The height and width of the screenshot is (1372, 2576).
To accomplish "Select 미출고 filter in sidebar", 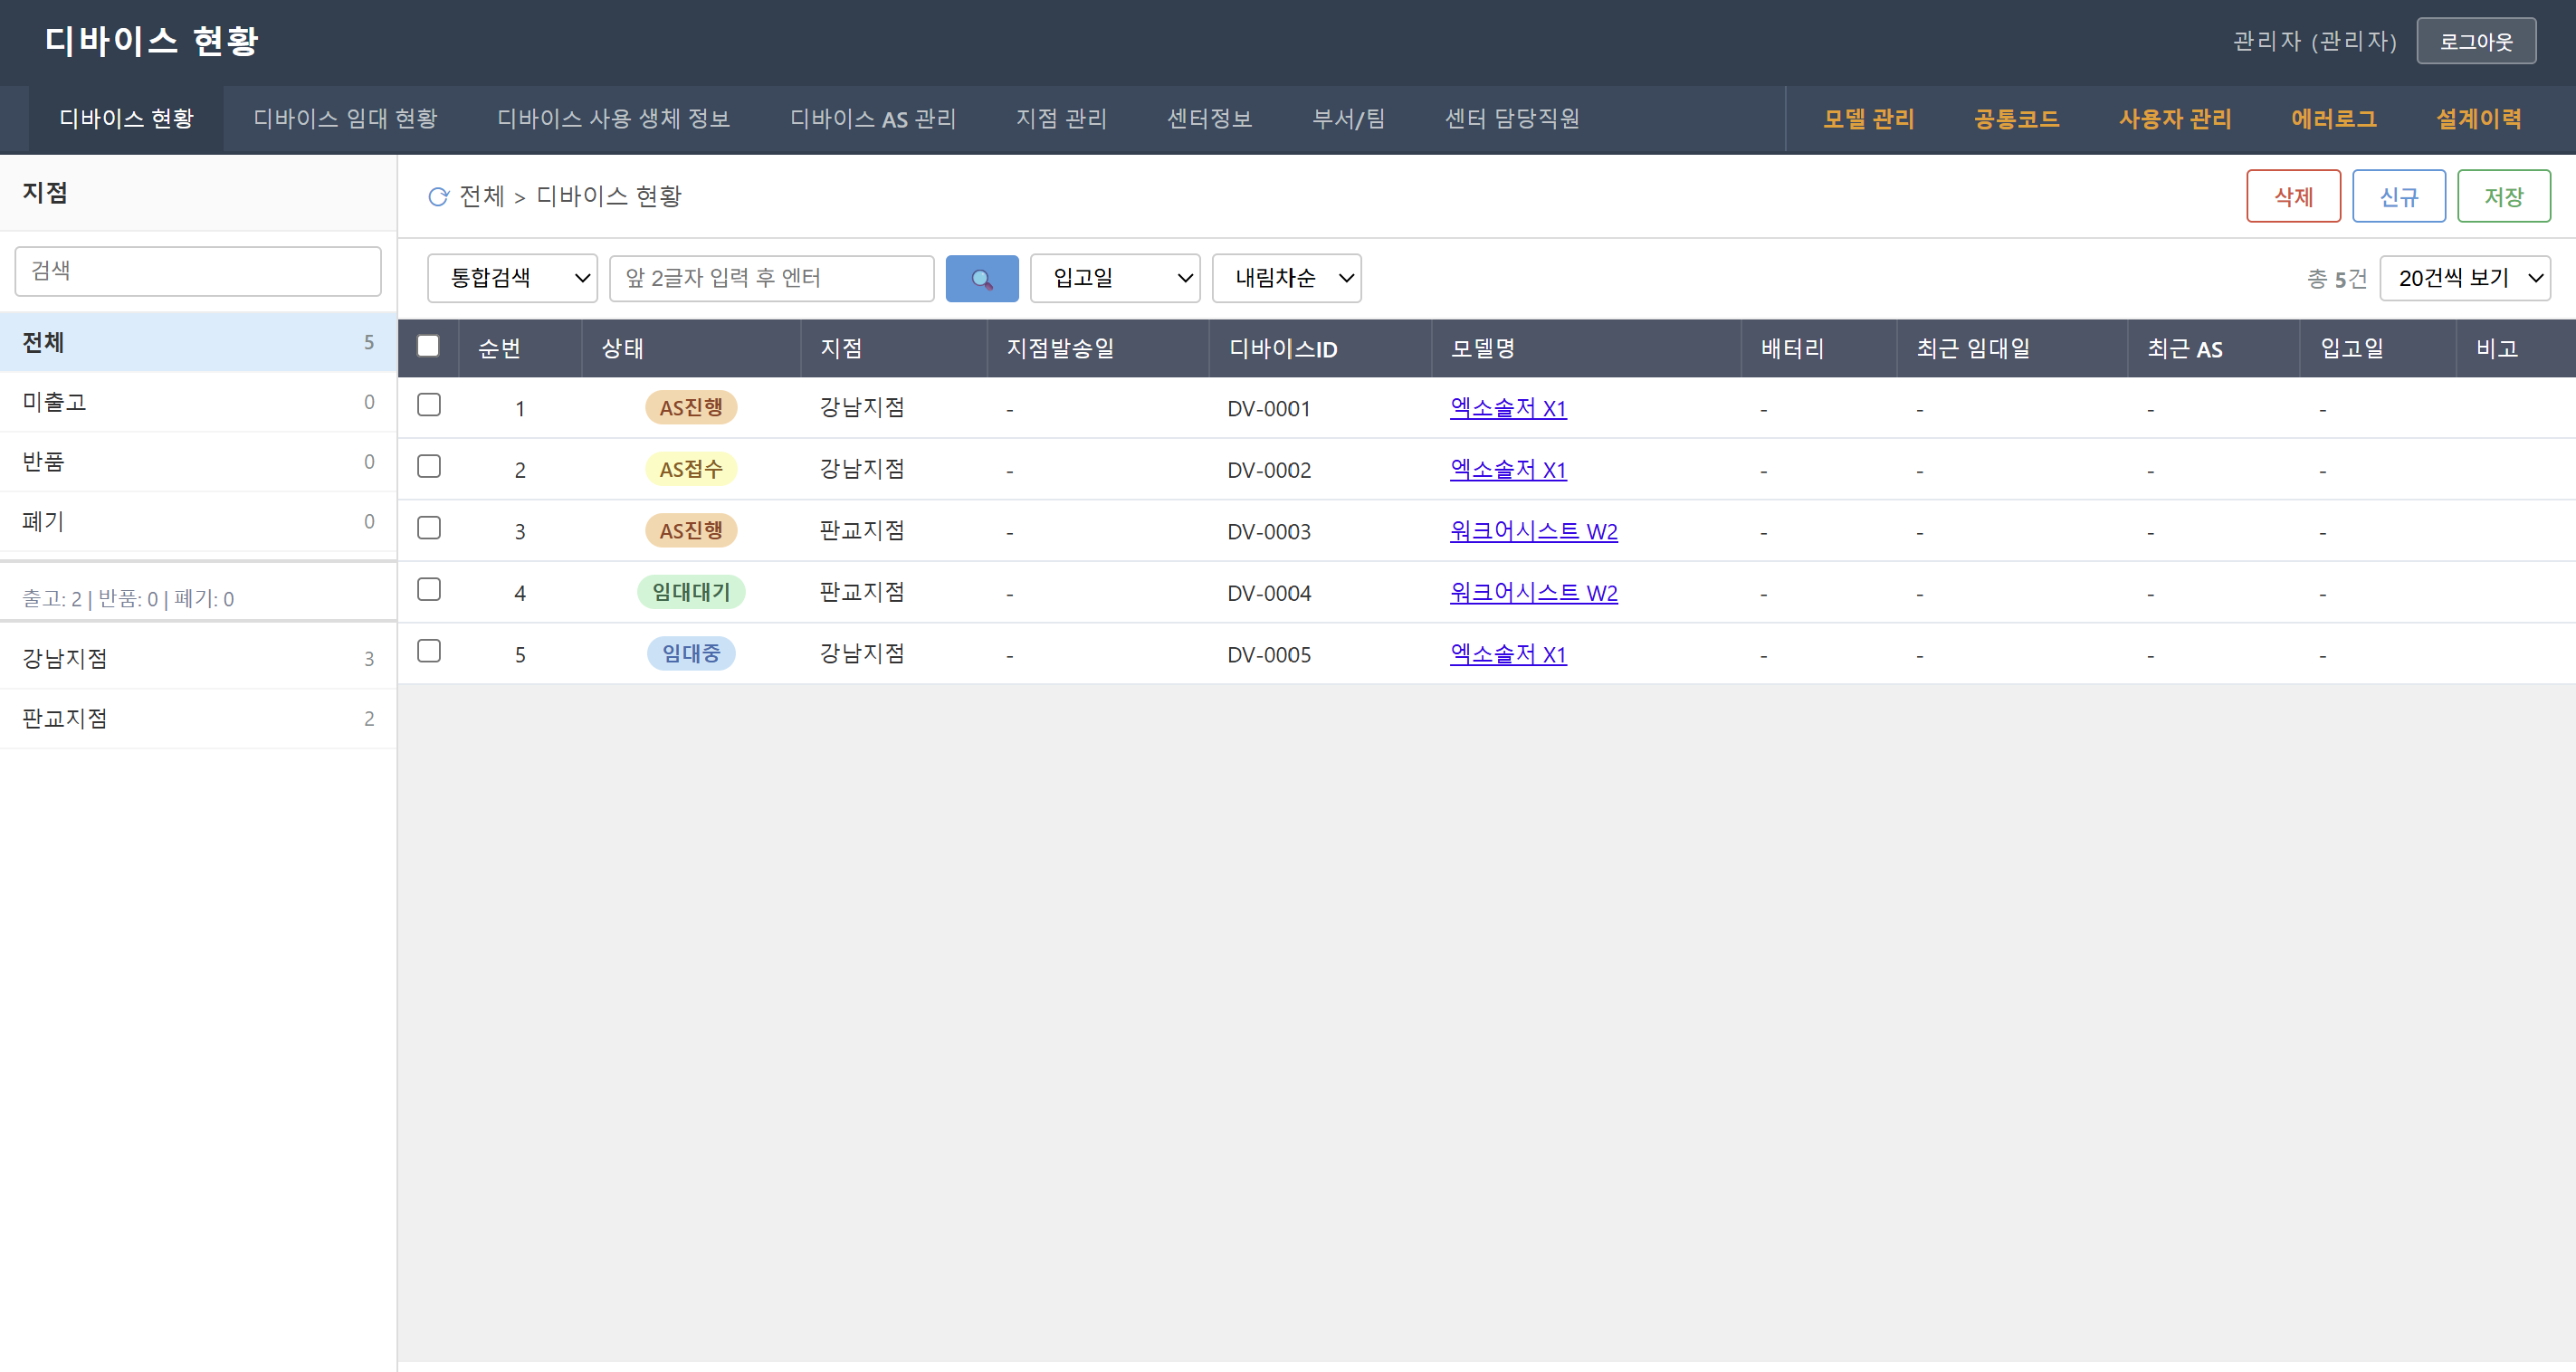I will click(x=198, y=402).
